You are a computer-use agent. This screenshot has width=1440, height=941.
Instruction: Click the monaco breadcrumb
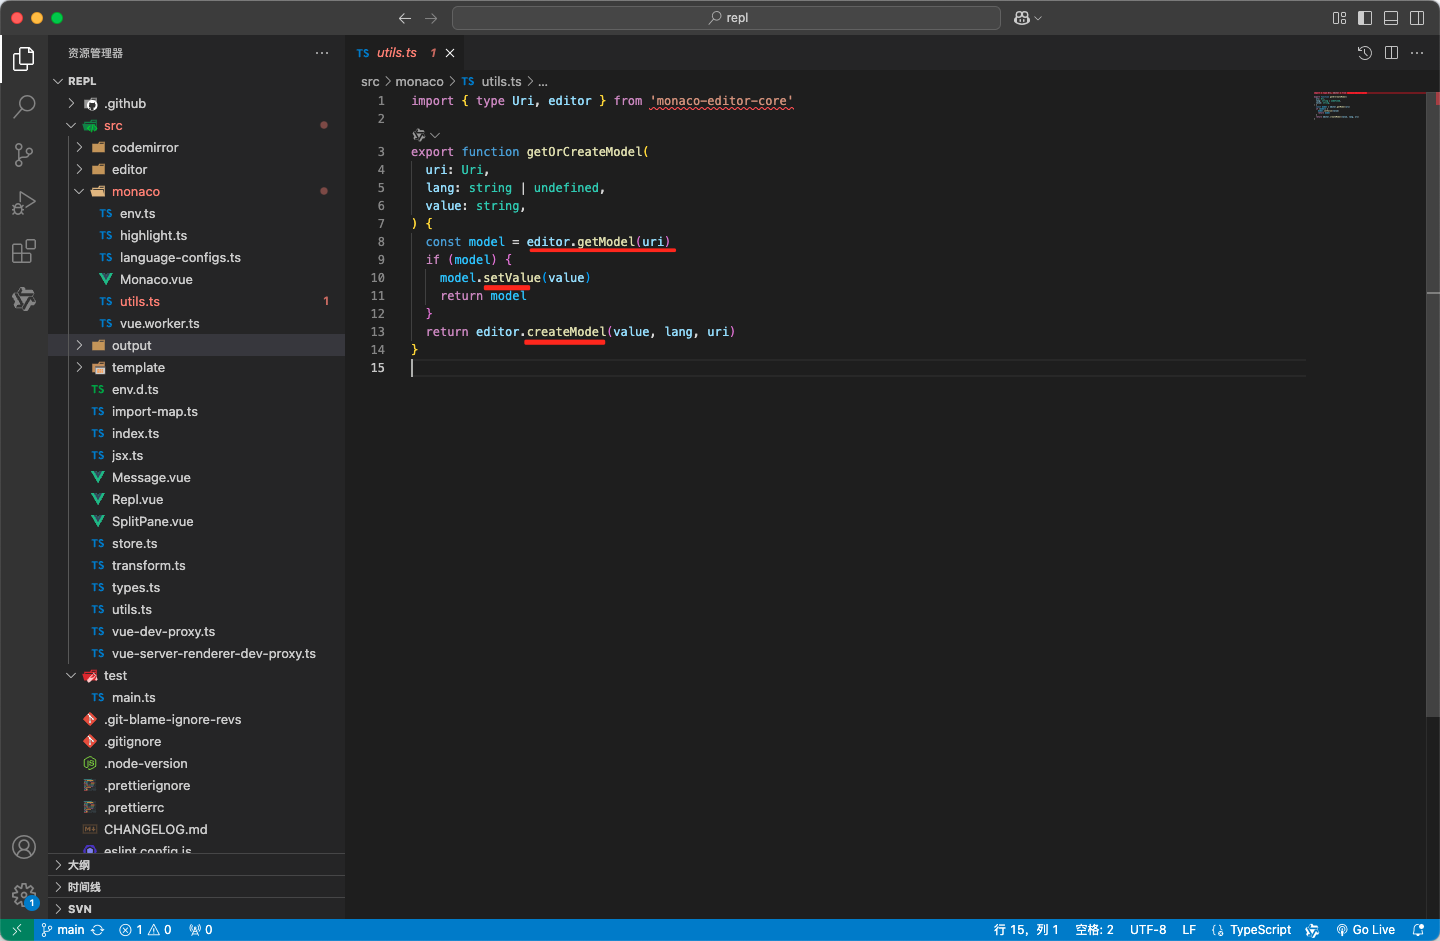pos(419,81)
